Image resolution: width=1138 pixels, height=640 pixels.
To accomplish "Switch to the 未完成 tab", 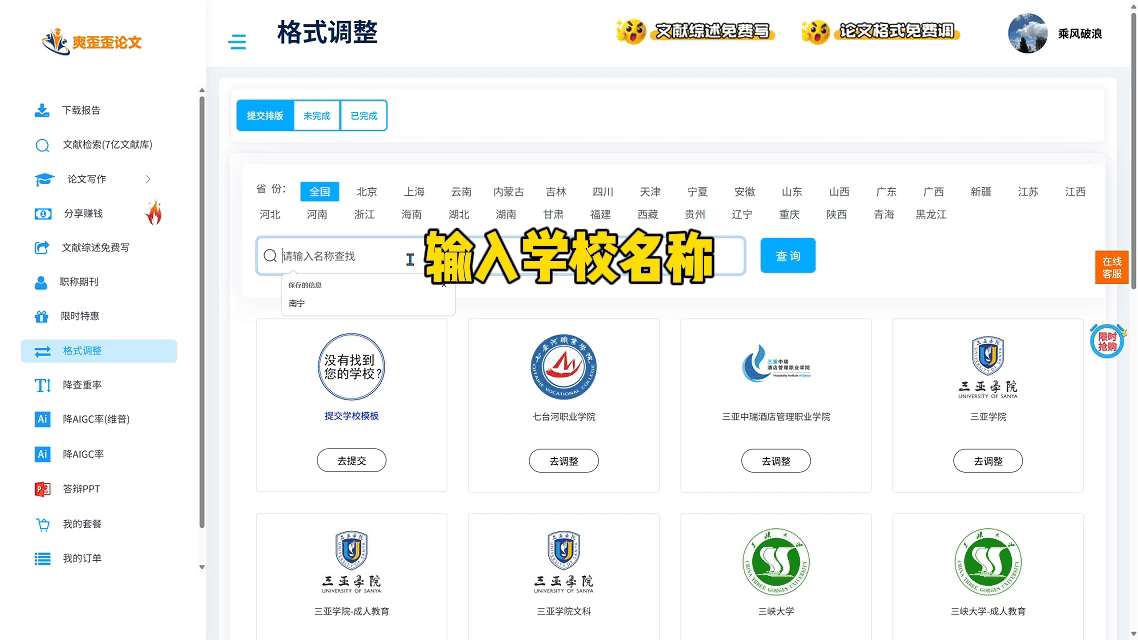I will coord(317,116).
